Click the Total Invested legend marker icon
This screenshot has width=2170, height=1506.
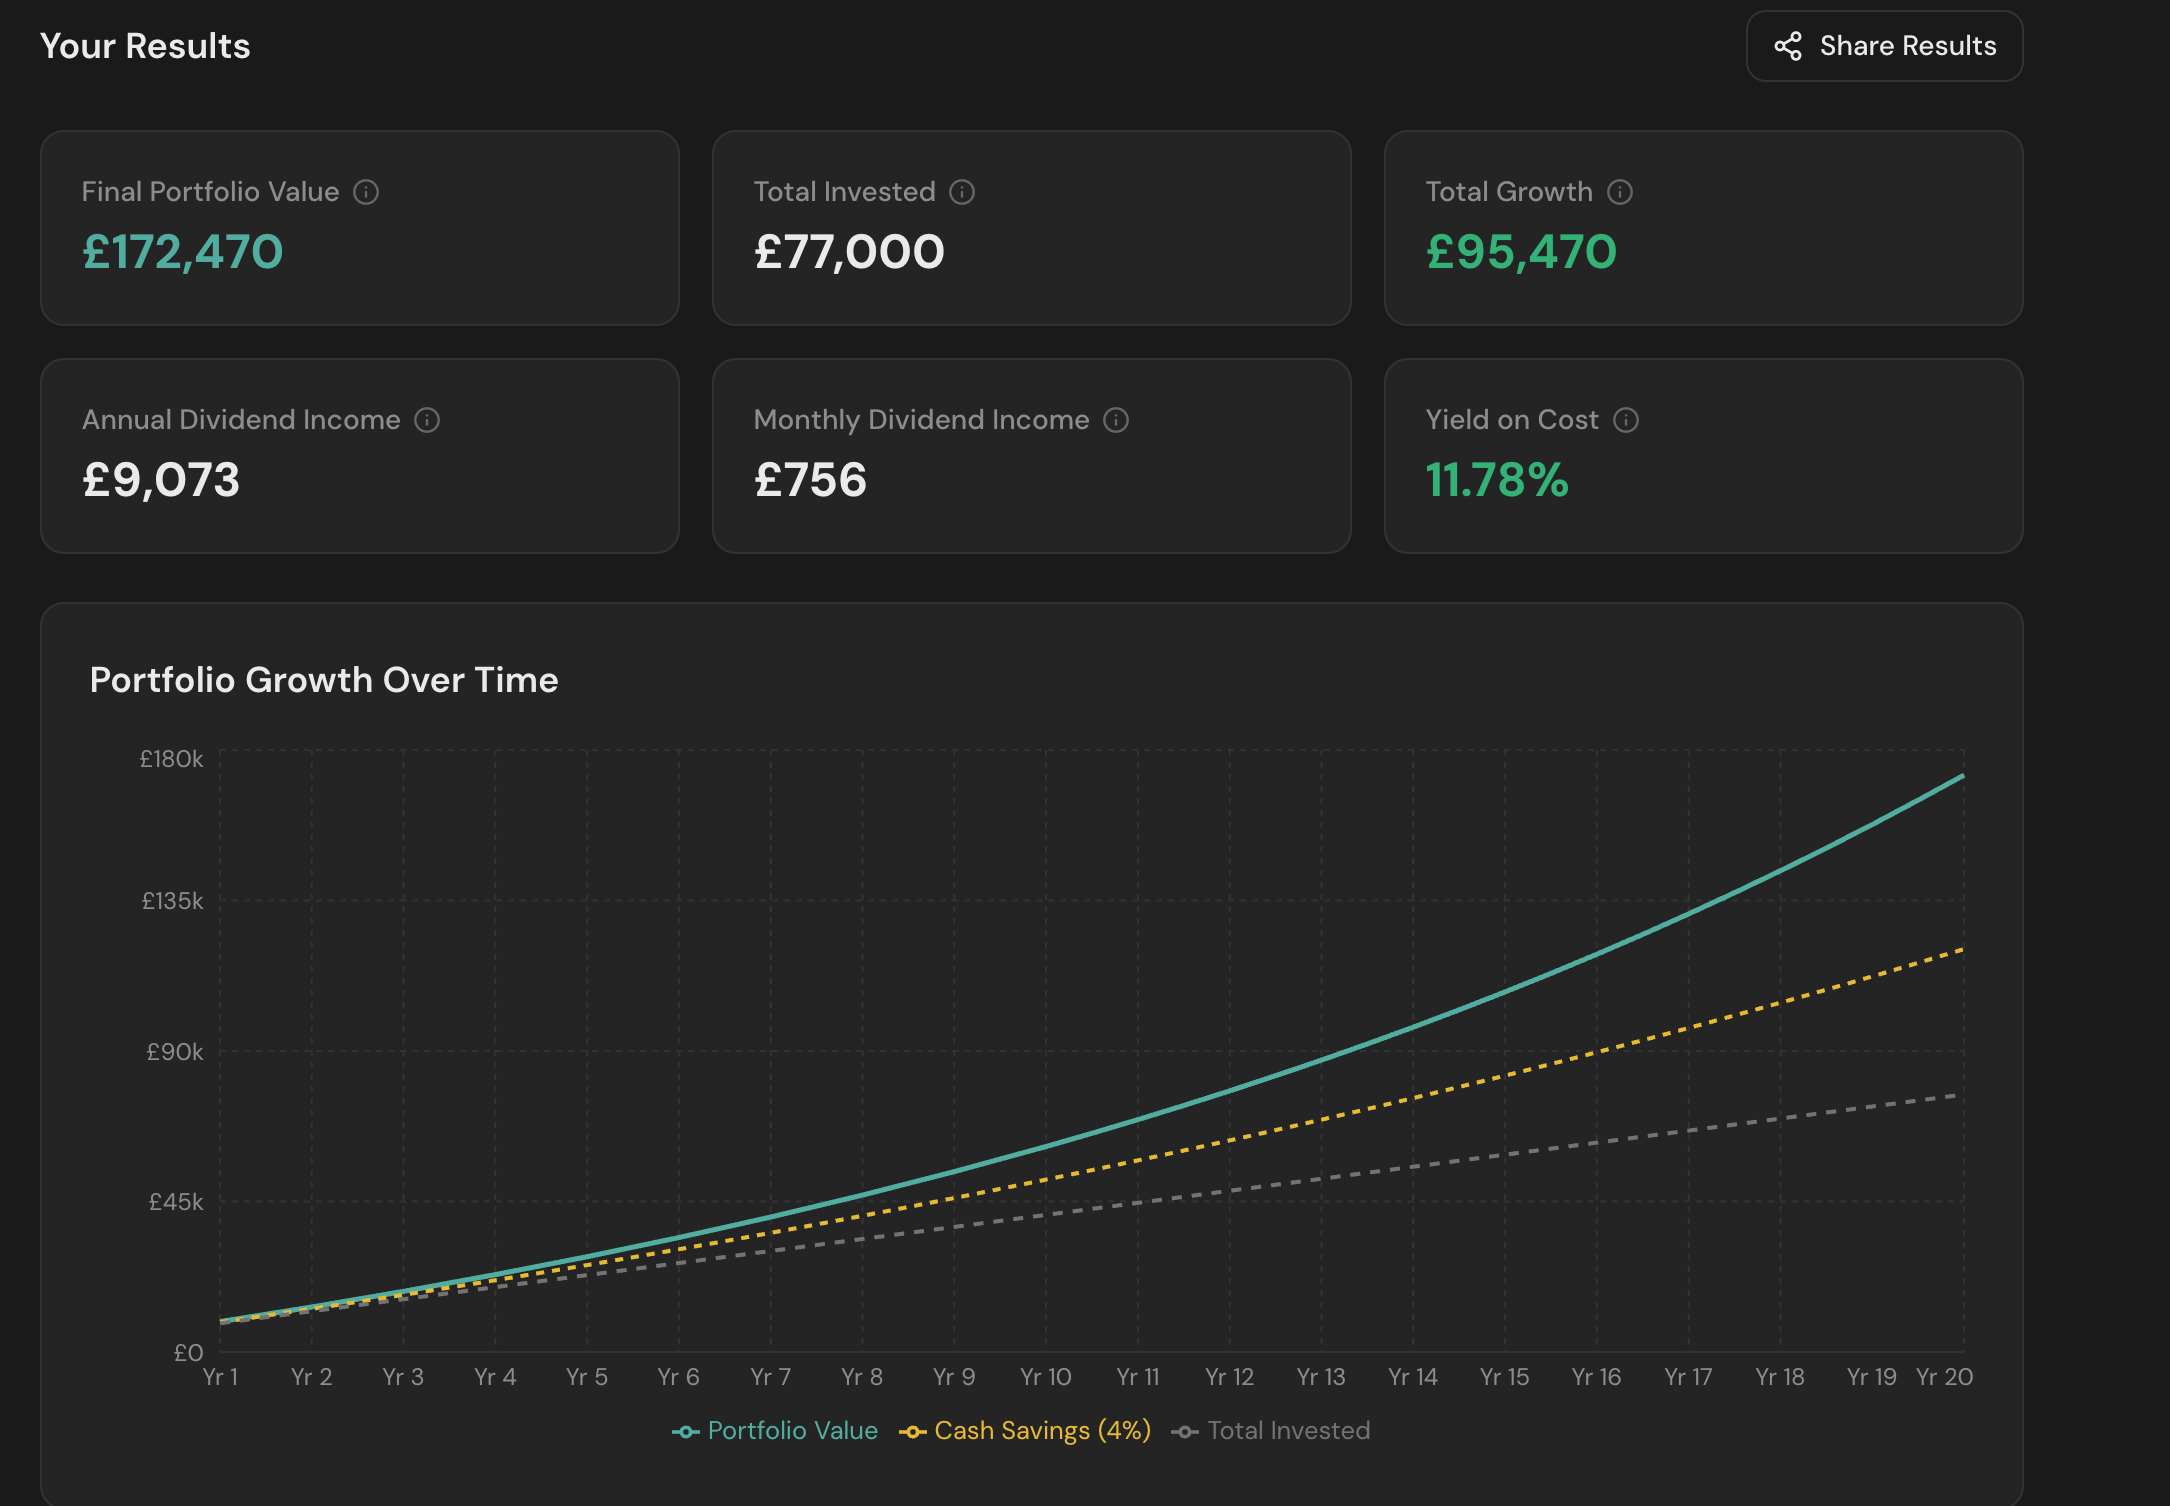tap(1185, 1432)
